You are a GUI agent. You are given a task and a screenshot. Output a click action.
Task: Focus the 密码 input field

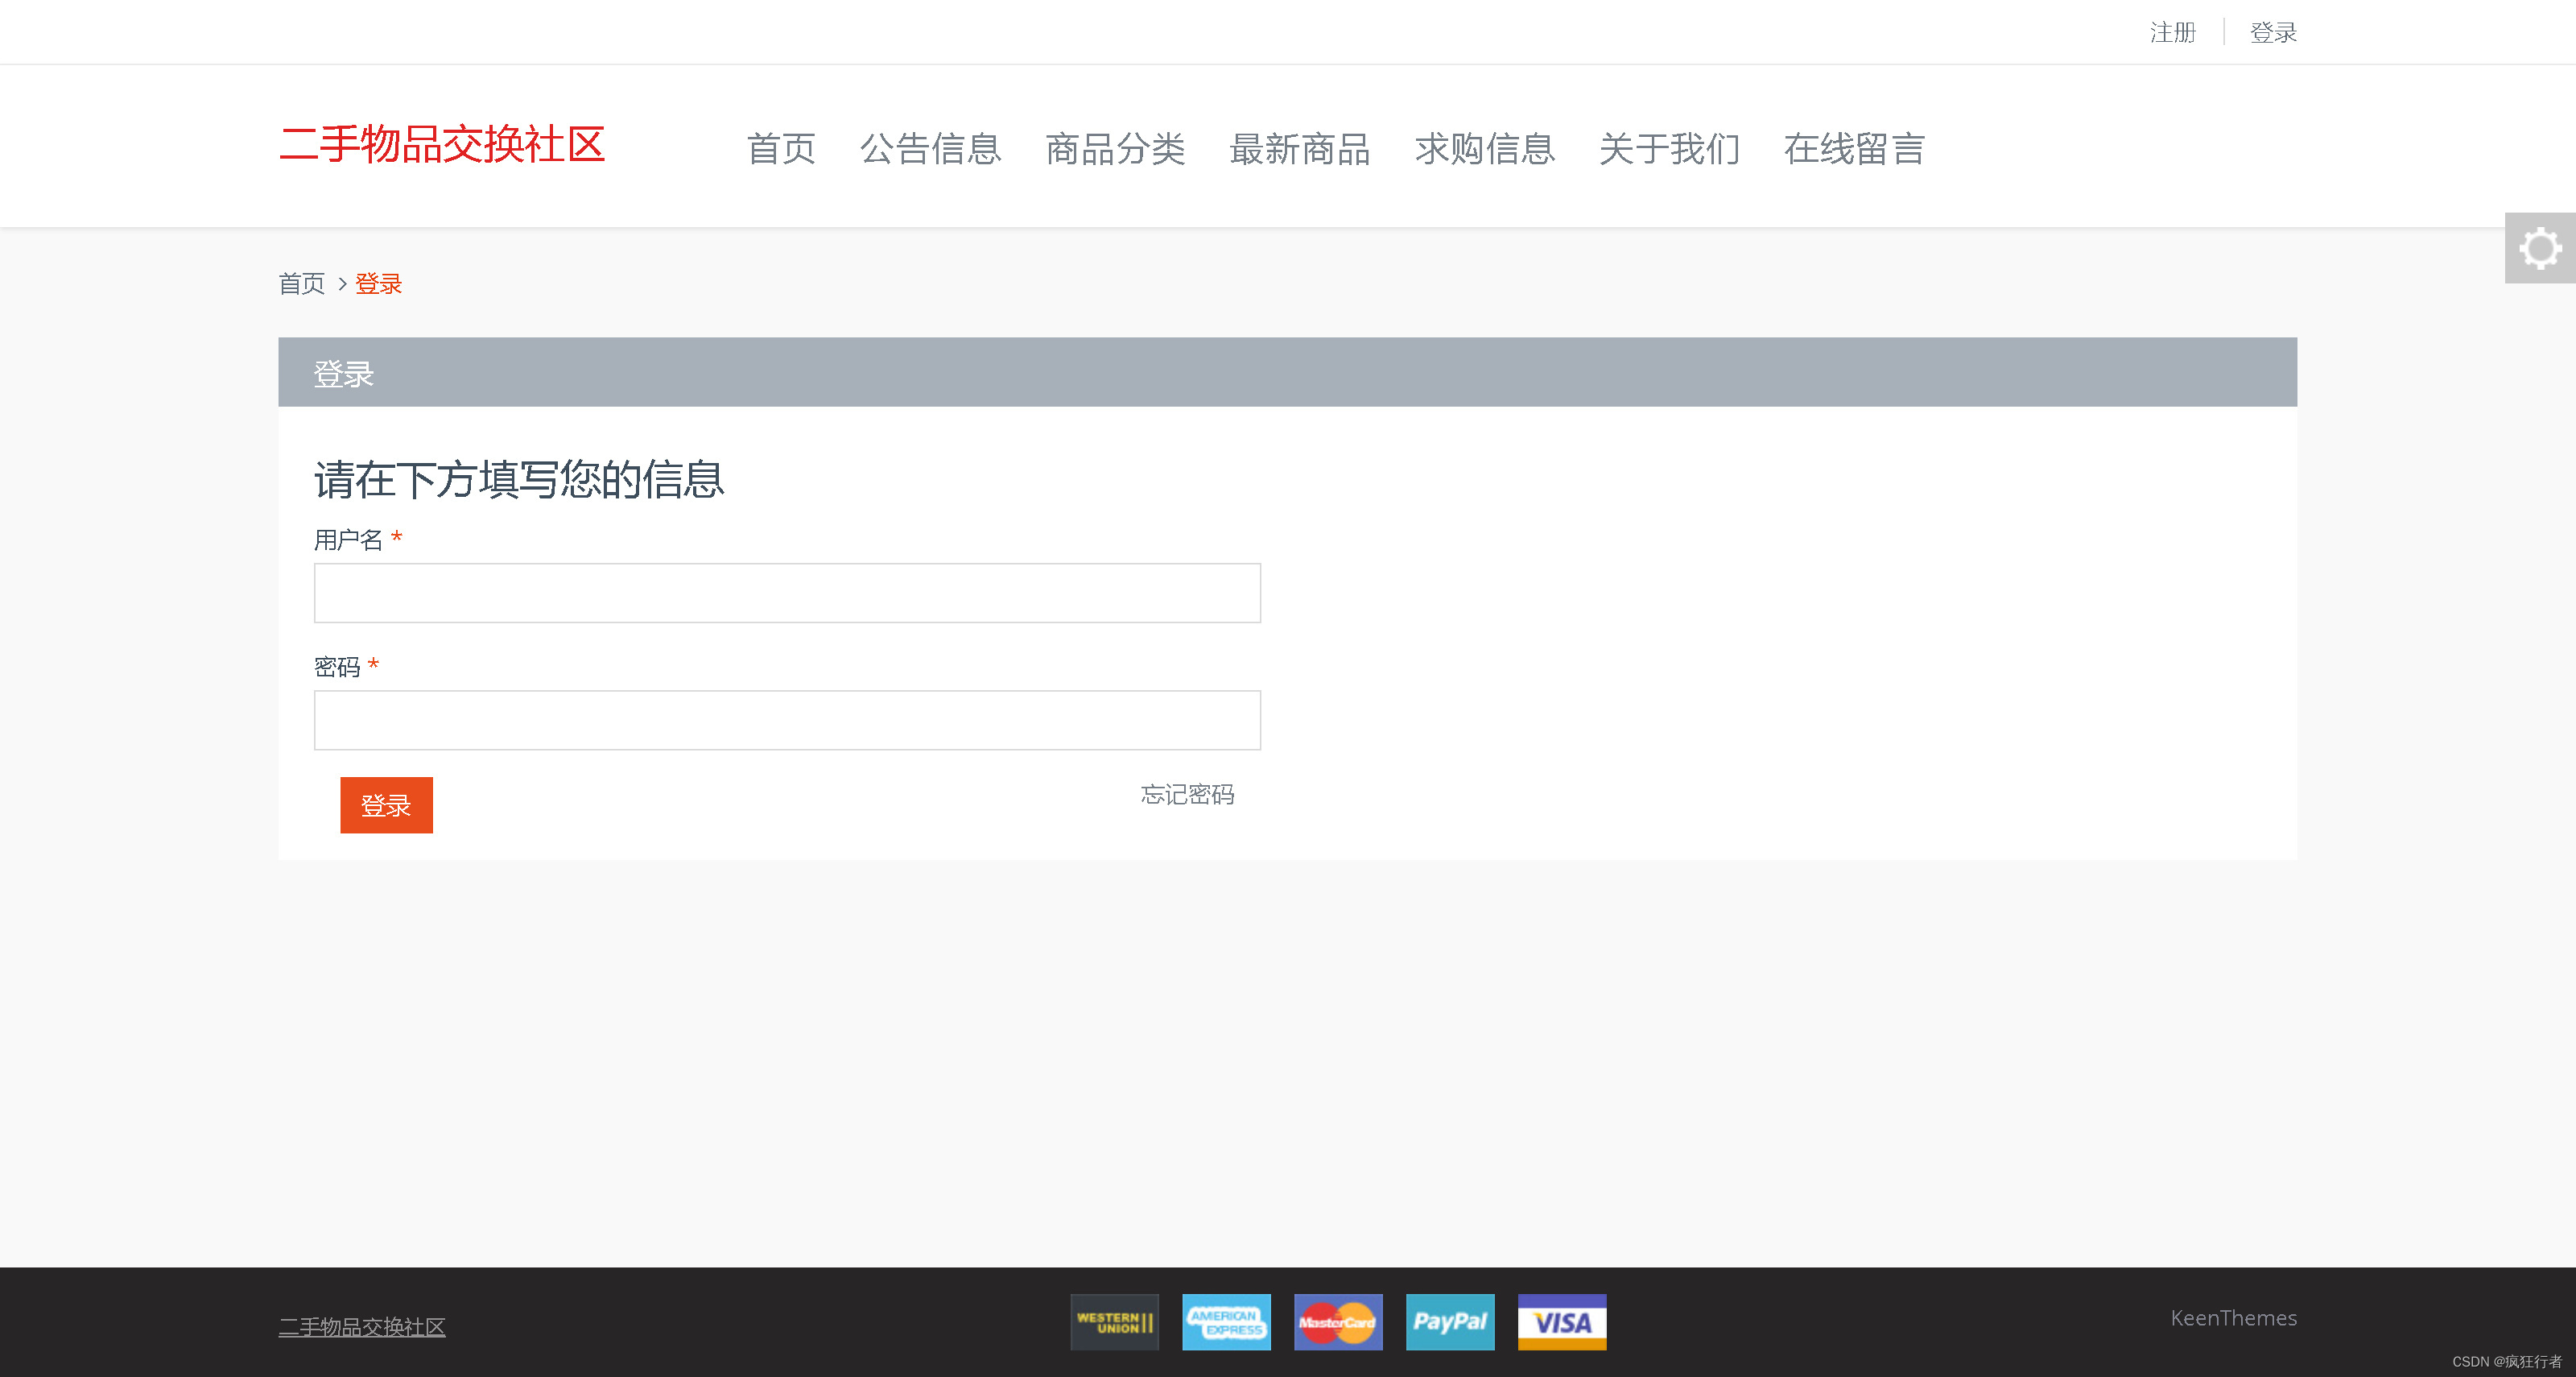(x=787, y=720)
